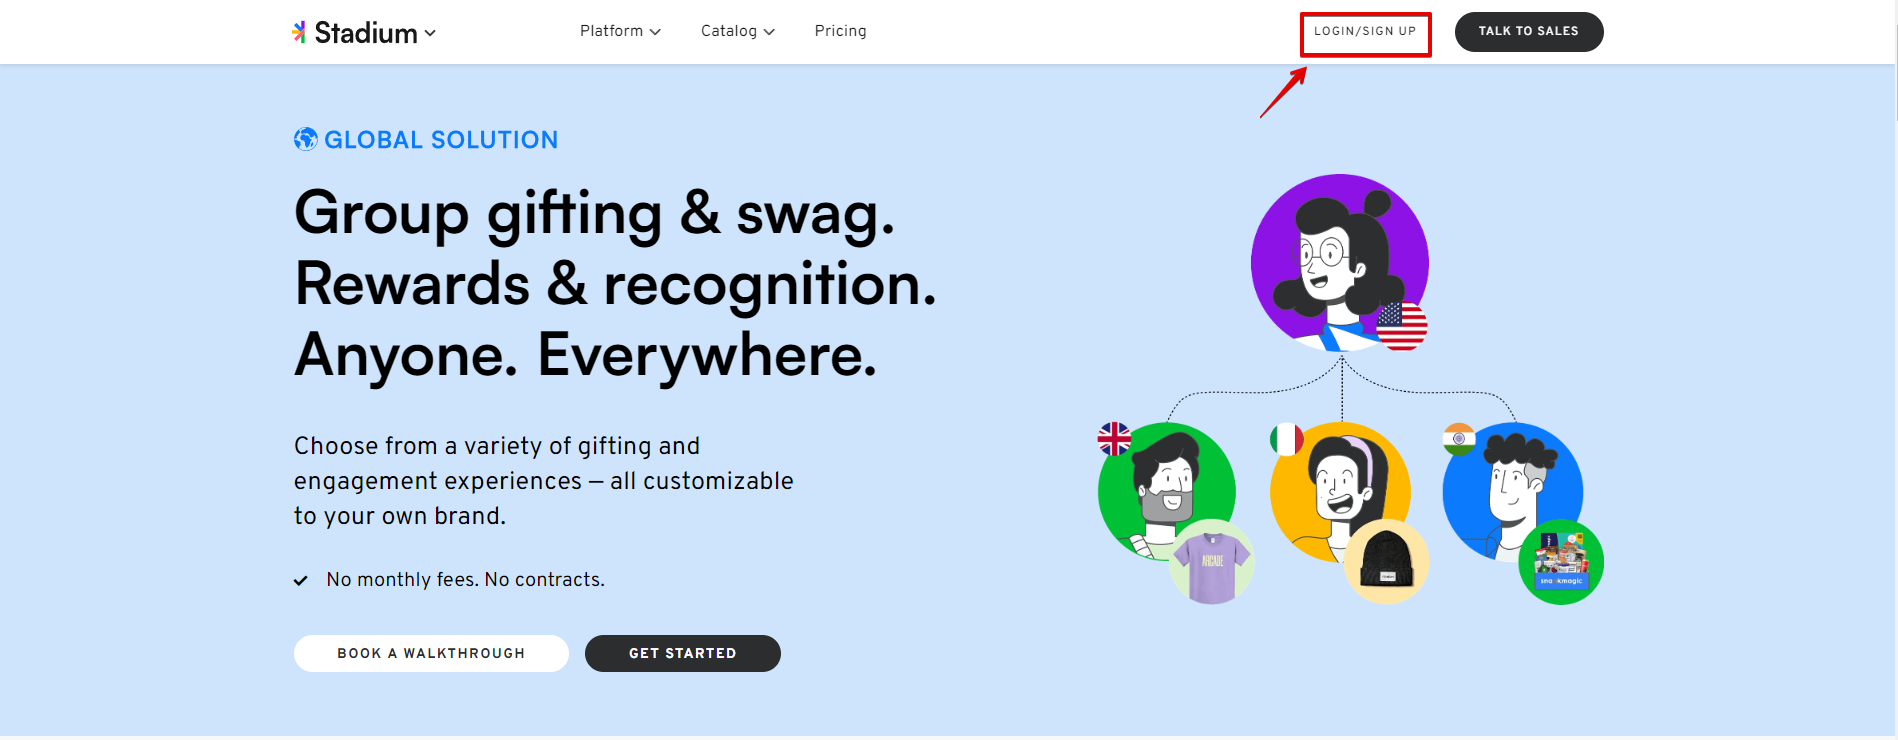Select the US flag on the top avatar
The width and height of the screenshot is (1898, 740).
click(x=1400, y=328)
